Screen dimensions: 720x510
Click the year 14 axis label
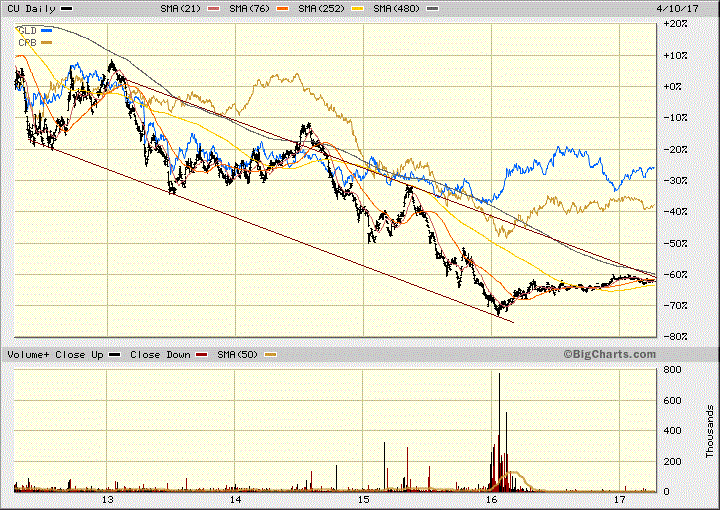[236, 500]
